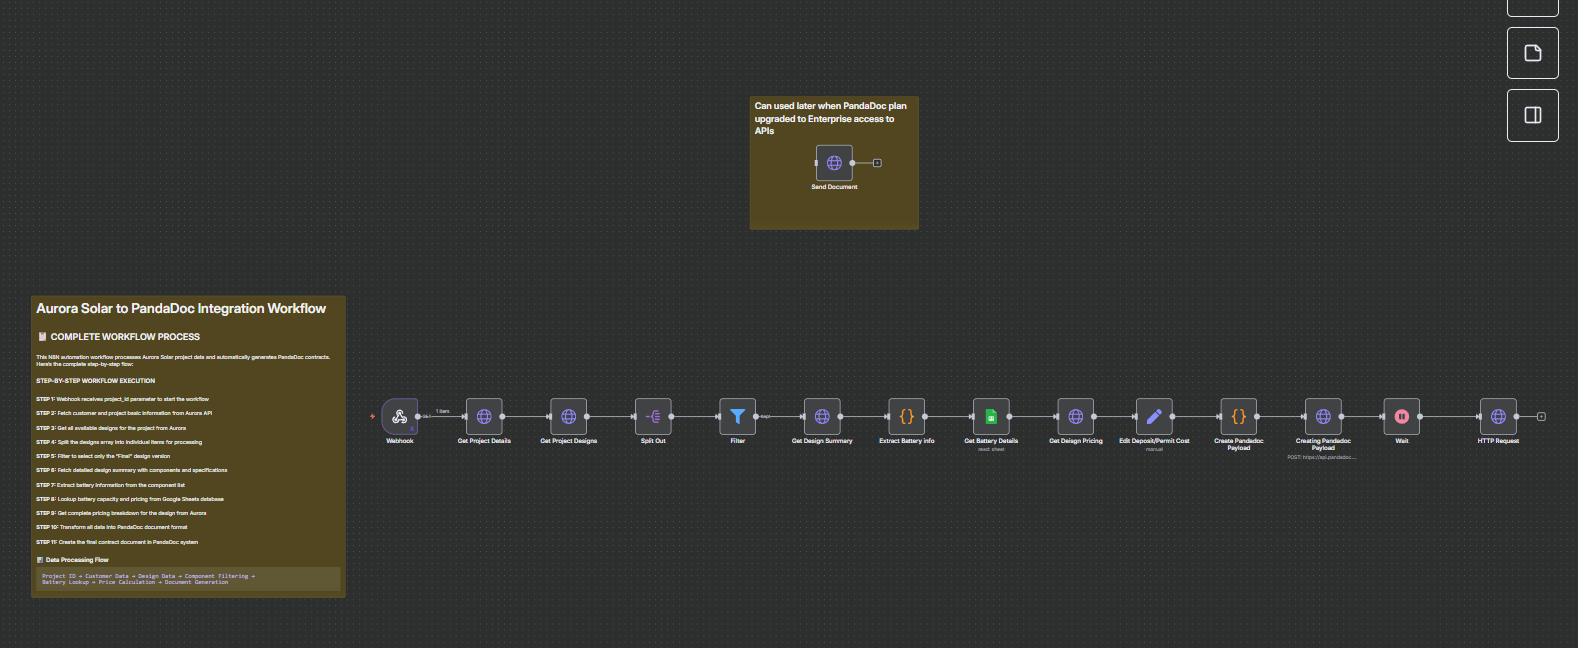Click STEP 1 webhook receives project_id line
Viewport: 1578px width, 648px height.
[123, 399]
